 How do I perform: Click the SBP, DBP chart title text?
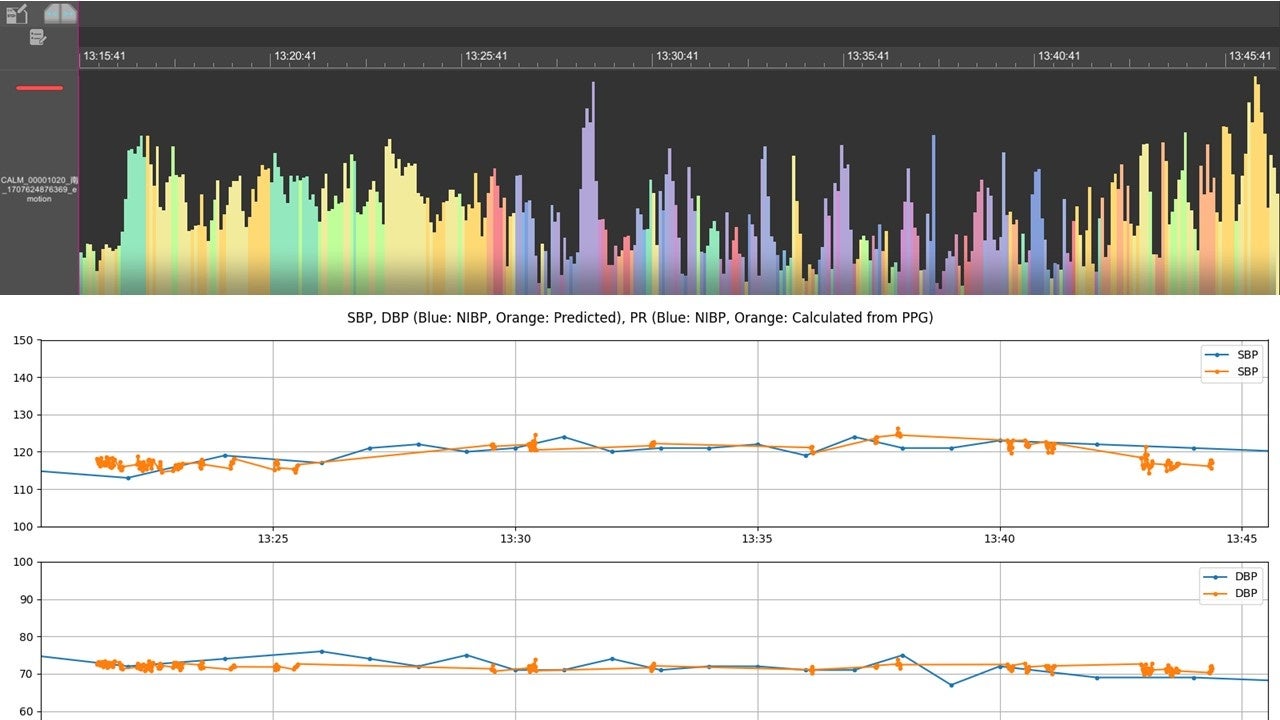click(x=639, y=318)
